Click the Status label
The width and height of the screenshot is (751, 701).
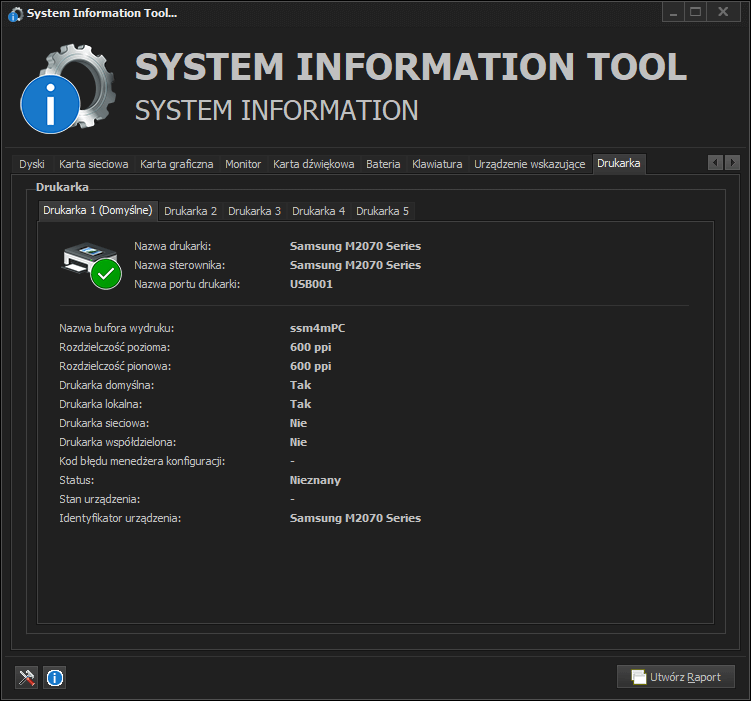[76, 480]
